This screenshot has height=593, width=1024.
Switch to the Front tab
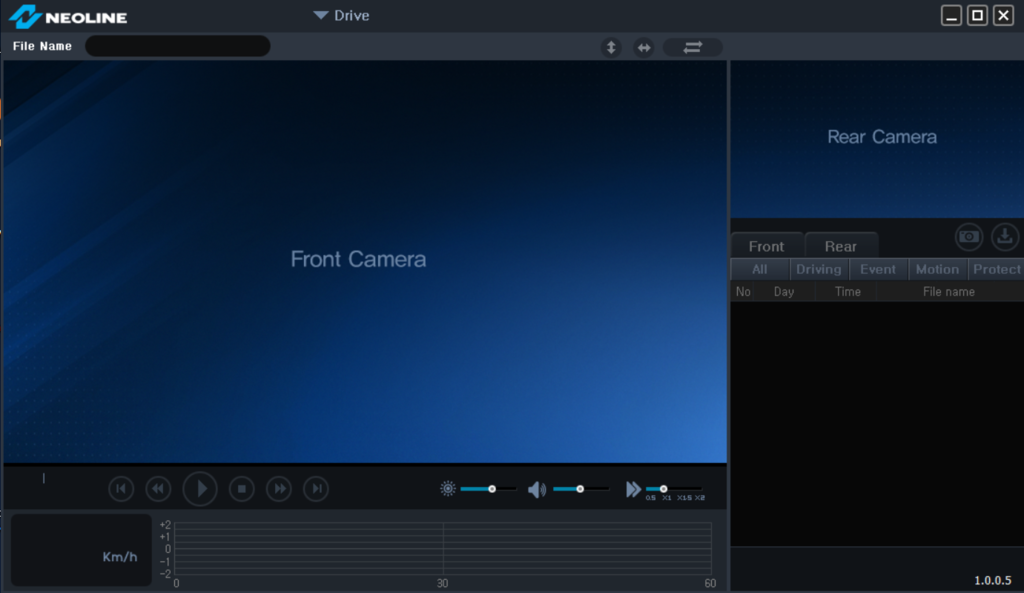coord(766,246)
